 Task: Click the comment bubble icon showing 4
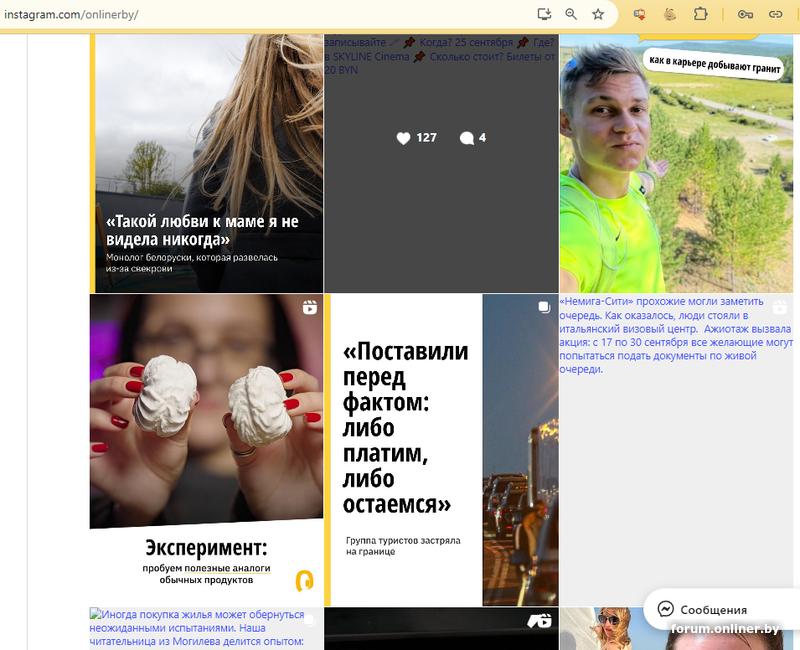point(466,138)
